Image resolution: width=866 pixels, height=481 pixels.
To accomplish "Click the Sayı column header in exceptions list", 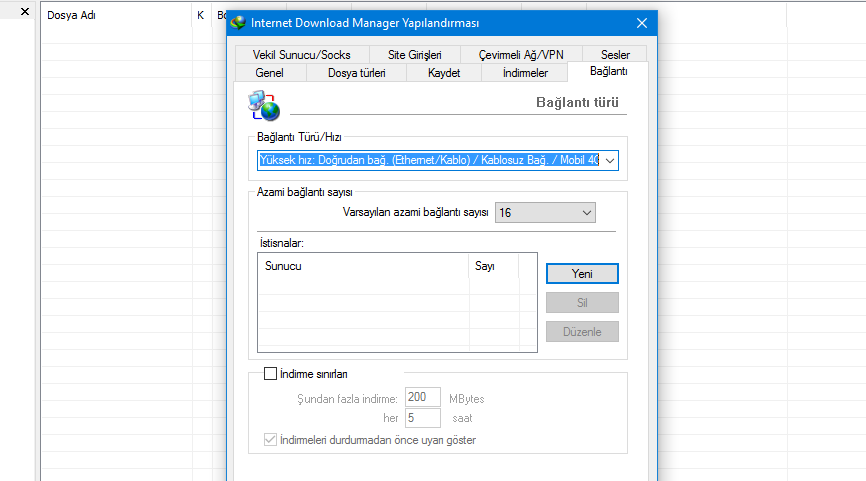I will coord(494,266).
